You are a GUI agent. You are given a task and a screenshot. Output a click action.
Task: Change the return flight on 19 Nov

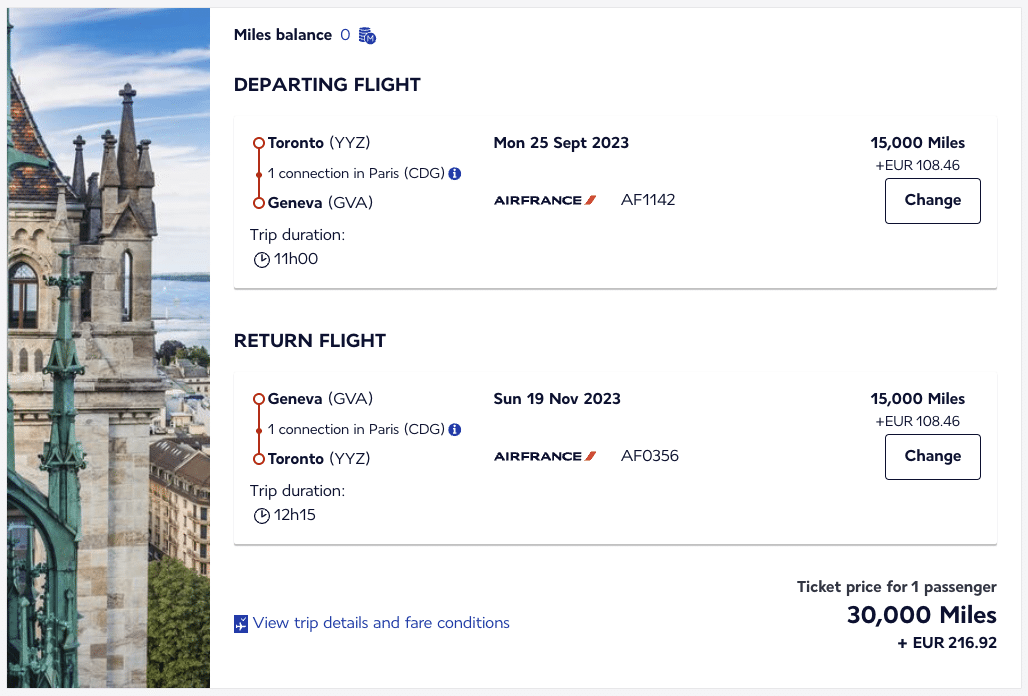[x=932, y=456]
